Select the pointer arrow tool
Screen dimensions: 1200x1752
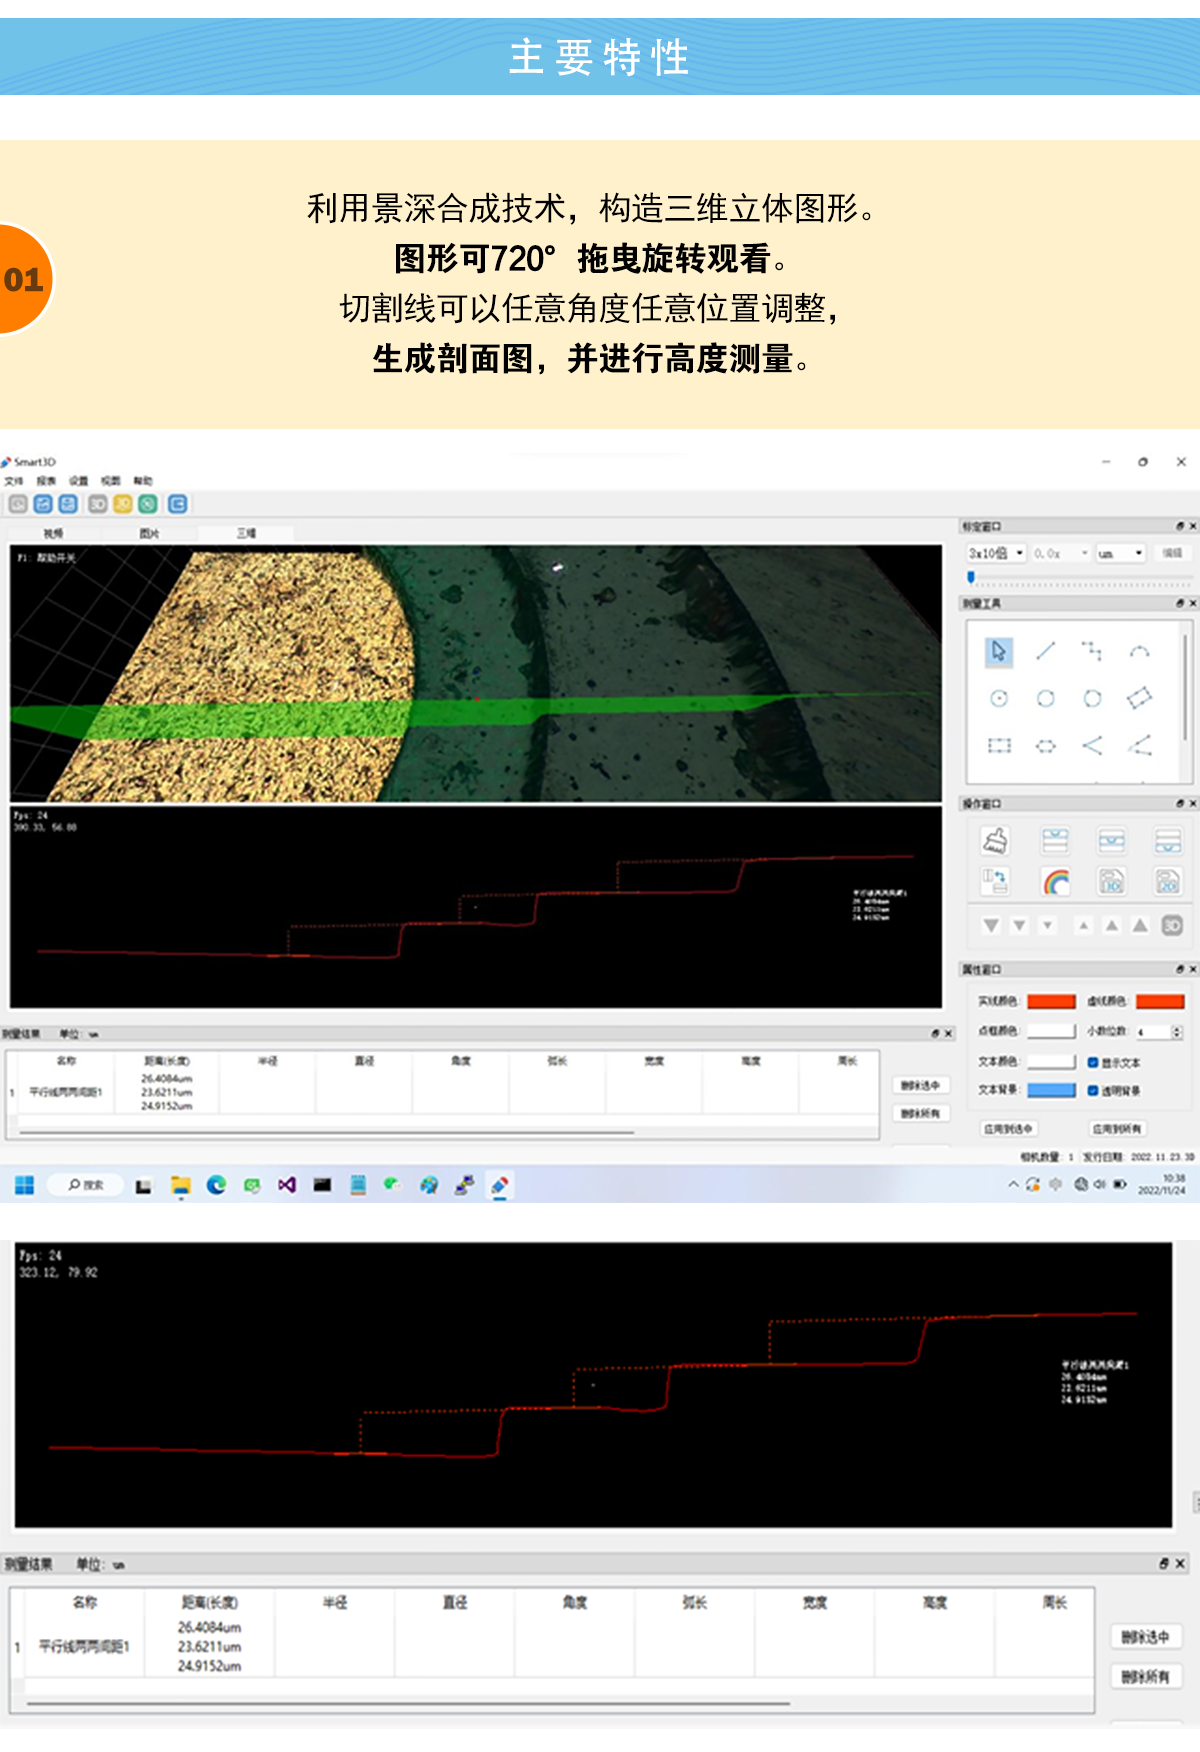pos(998,651)
